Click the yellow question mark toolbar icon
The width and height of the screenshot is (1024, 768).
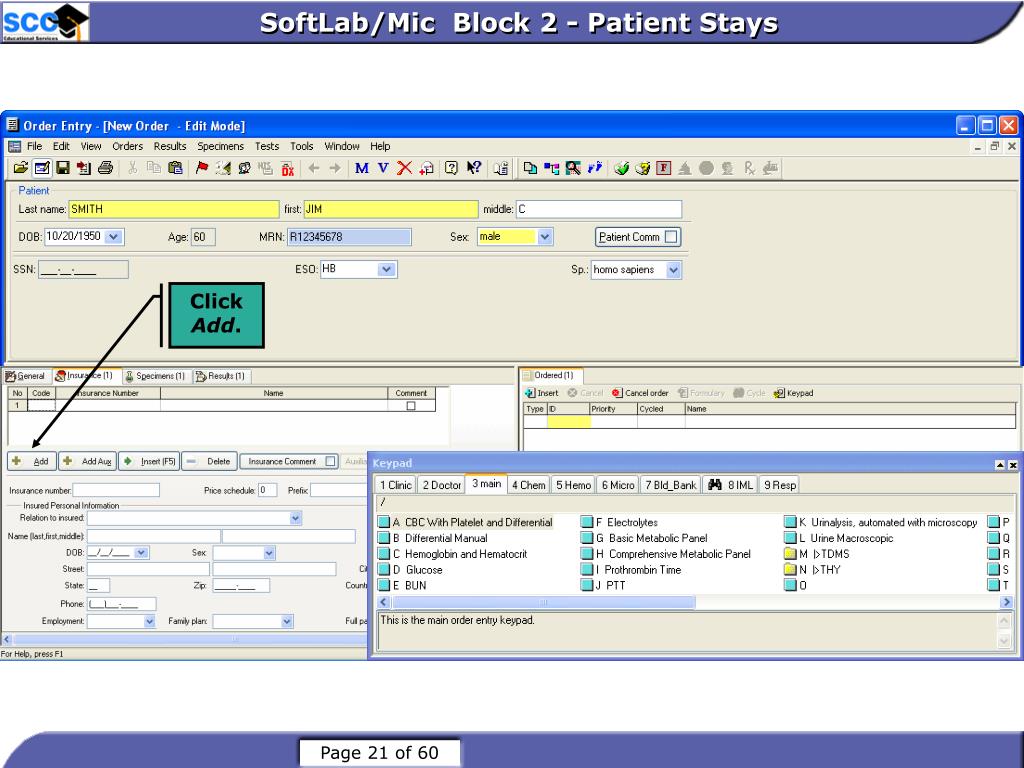643,168
